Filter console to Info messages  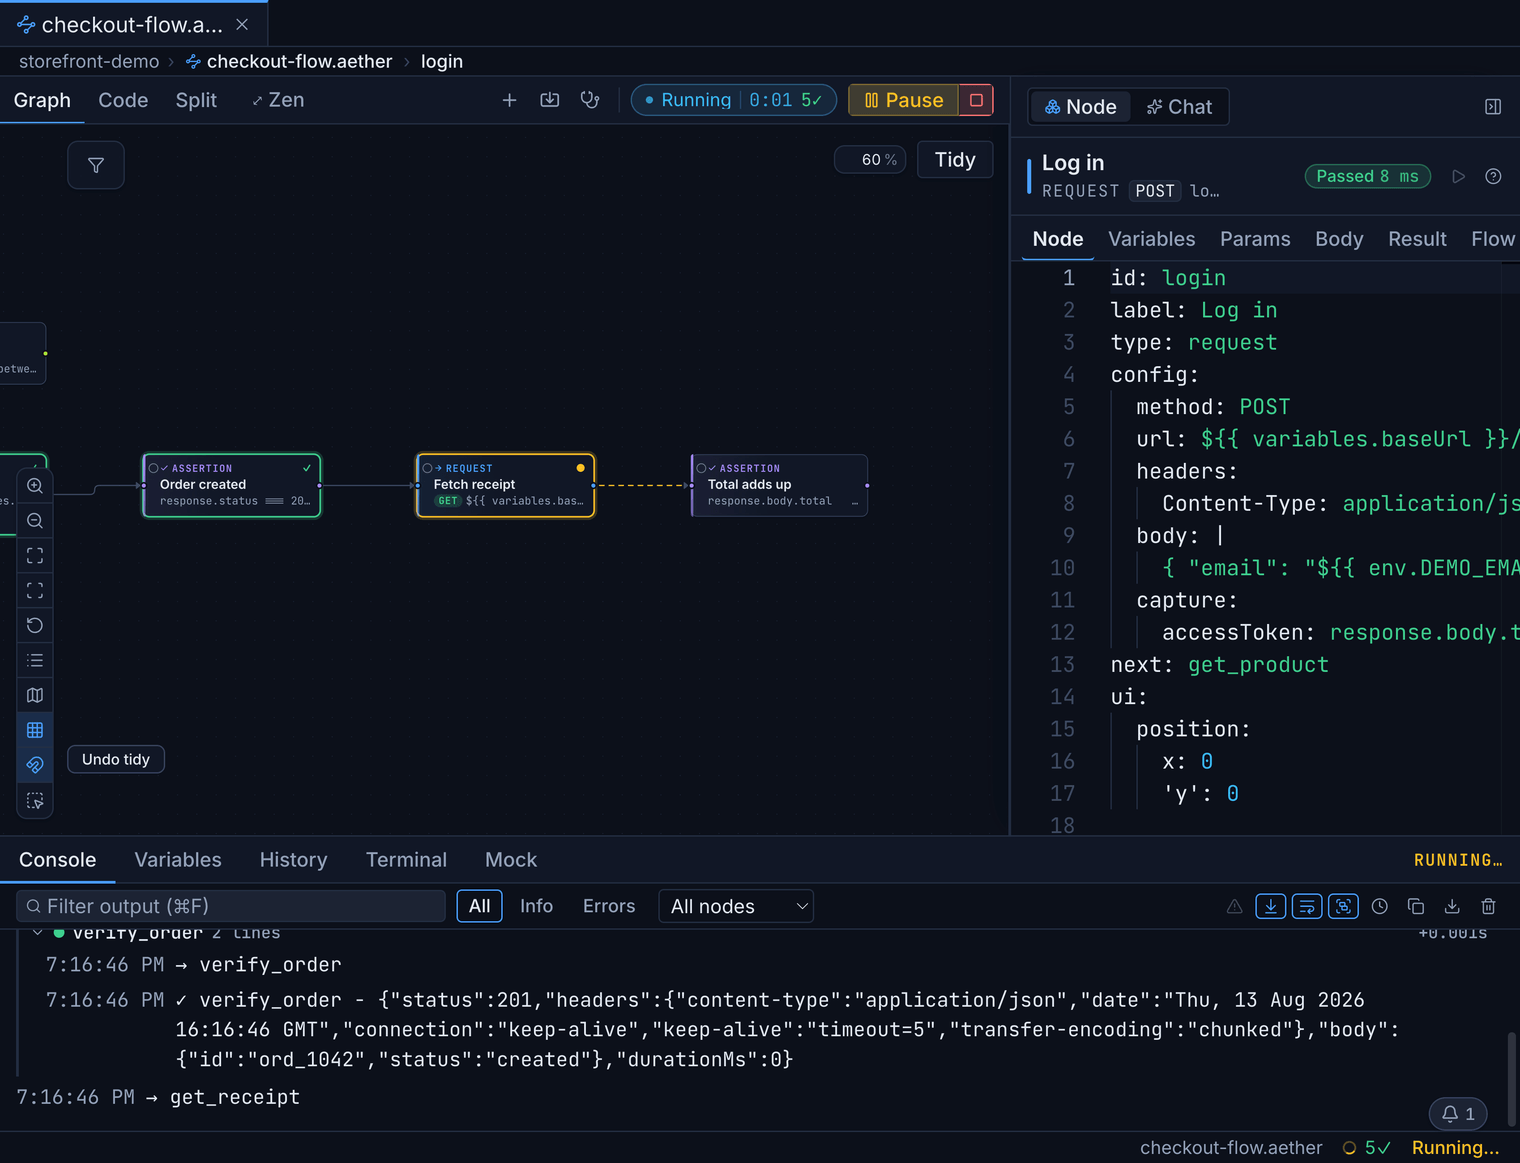(x=536, y=906)
